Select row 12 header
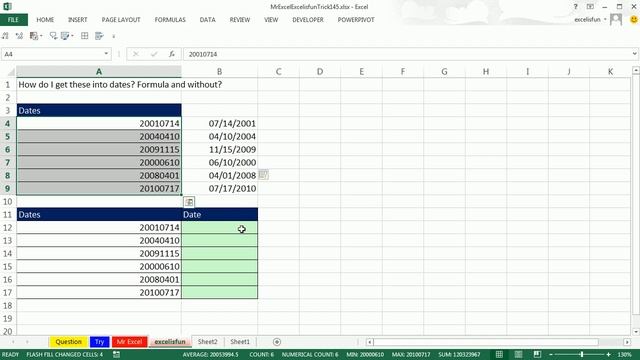640x360 pixels. 8,227
